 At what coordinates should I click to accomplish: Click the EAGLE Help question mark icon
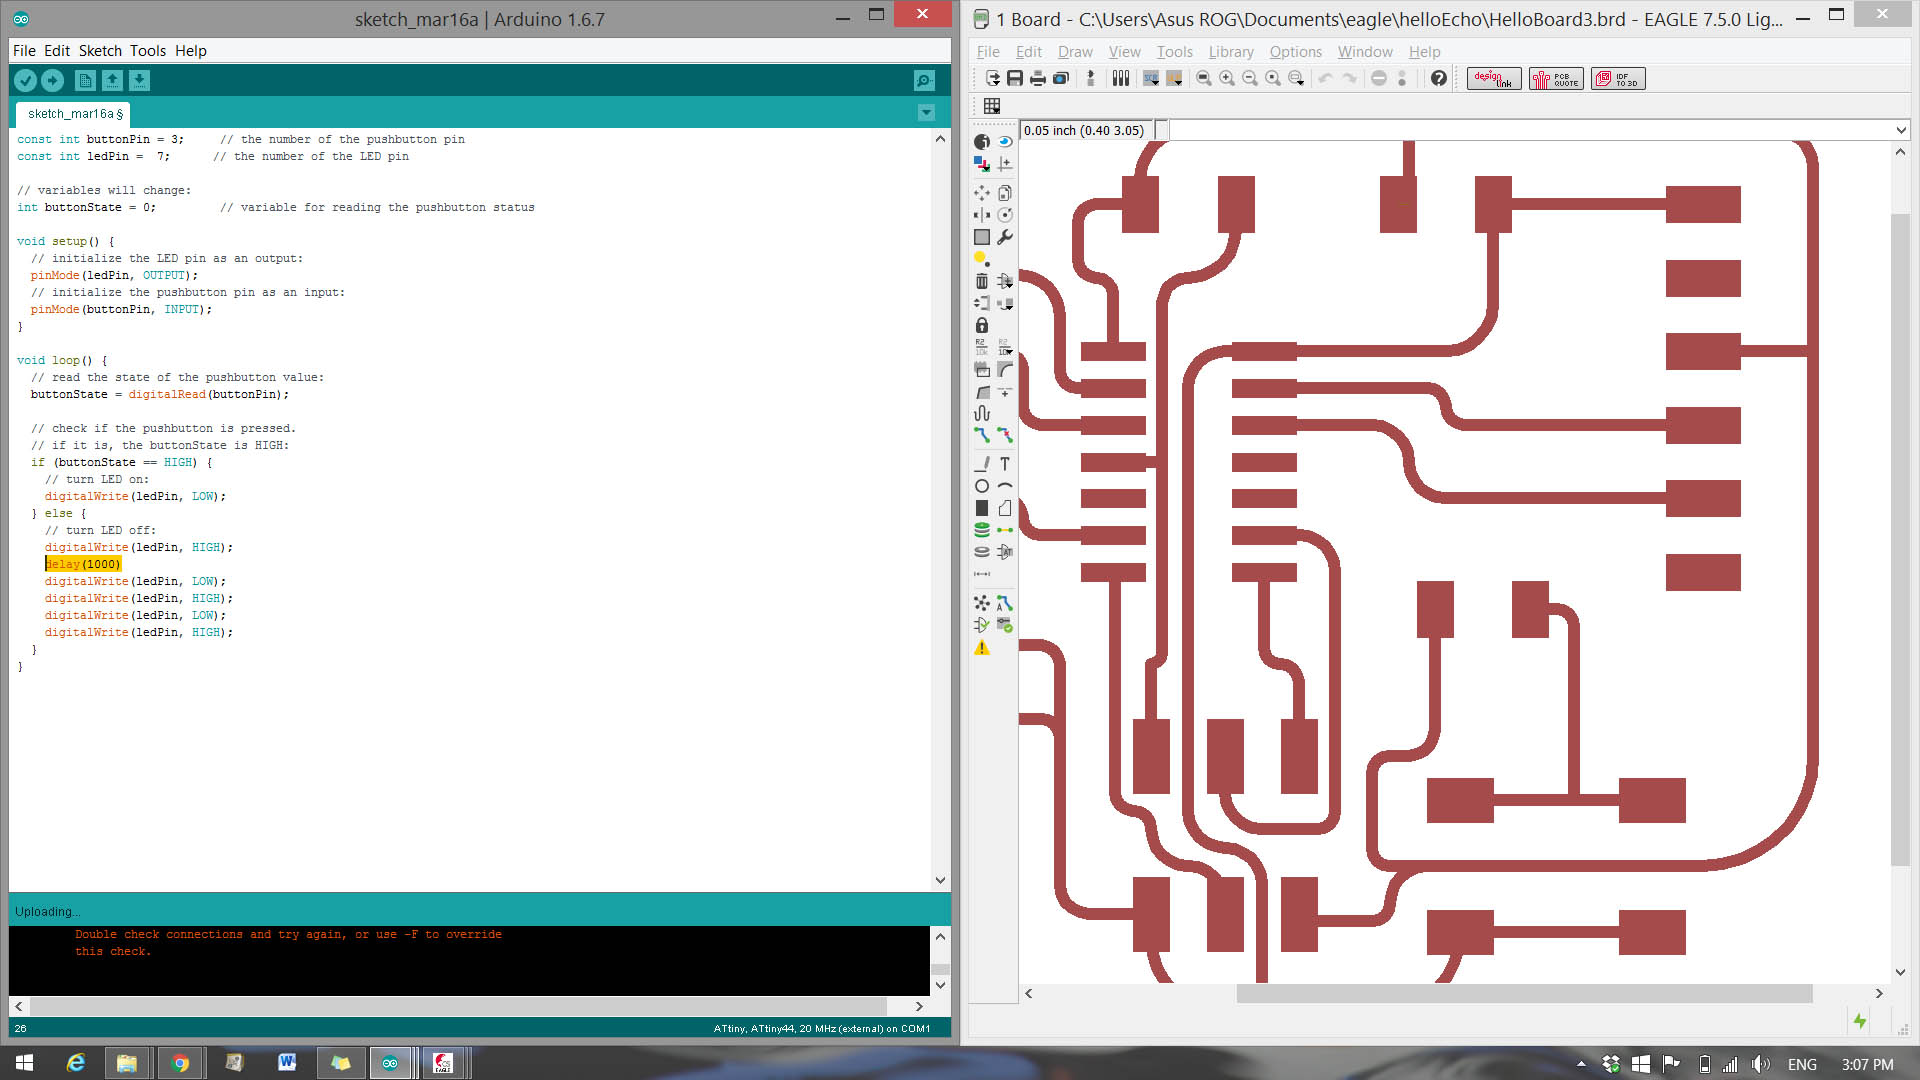pos(1438,79)
